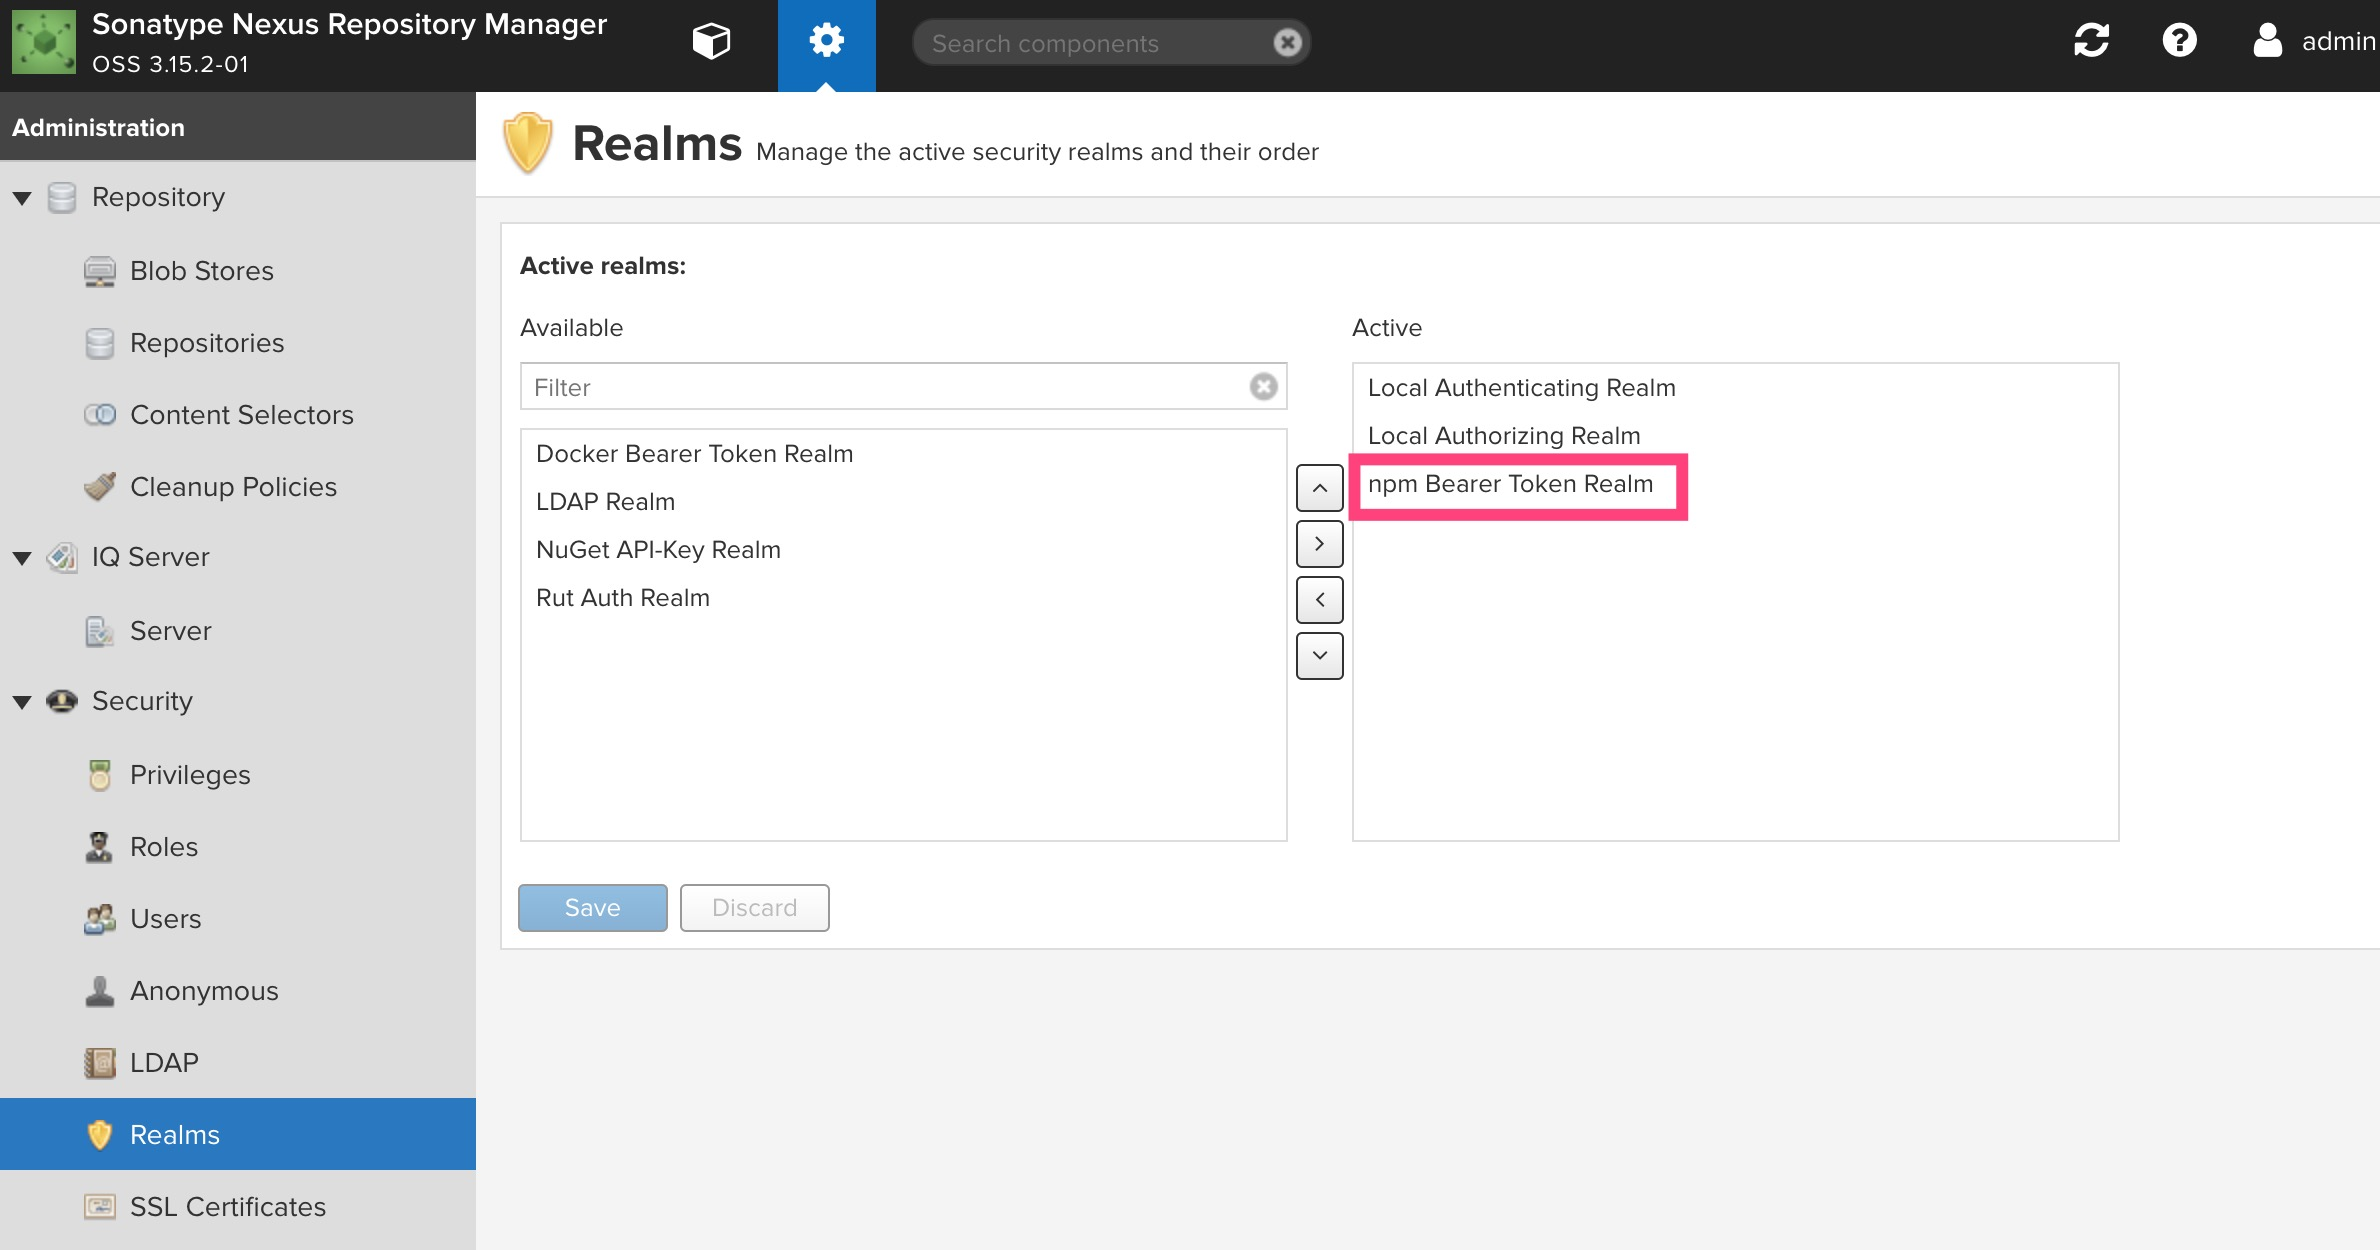This screenshot has width=2380, height=1250.
Task: Click the admin username label
Action: click(x=2339, y=41)
